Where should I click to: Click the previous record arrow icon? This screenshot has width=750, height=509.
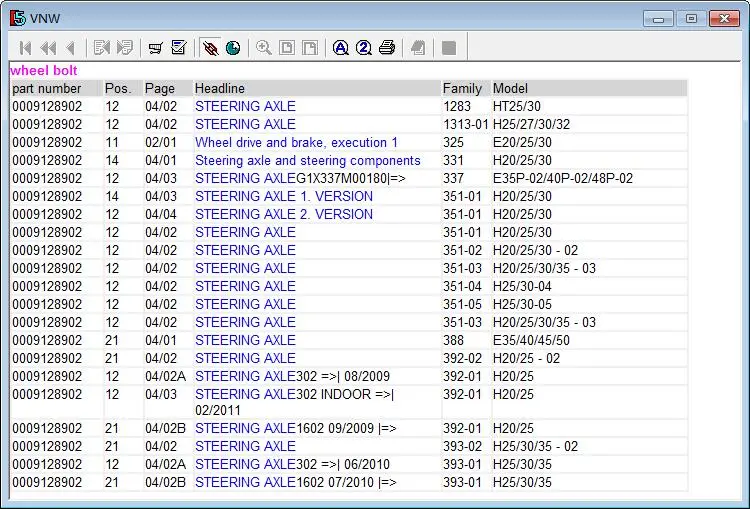point(71,48)
